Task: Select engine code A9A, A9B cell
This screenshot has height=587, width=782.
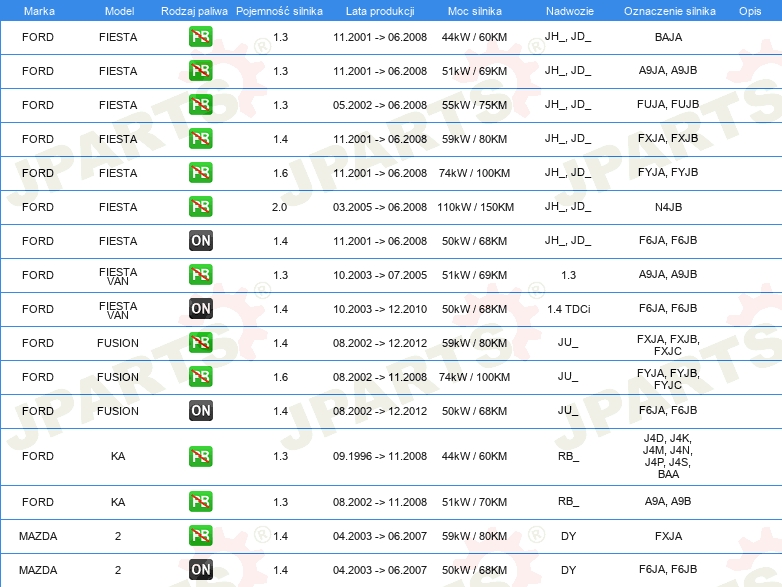Action: click(x=668, y=501)
